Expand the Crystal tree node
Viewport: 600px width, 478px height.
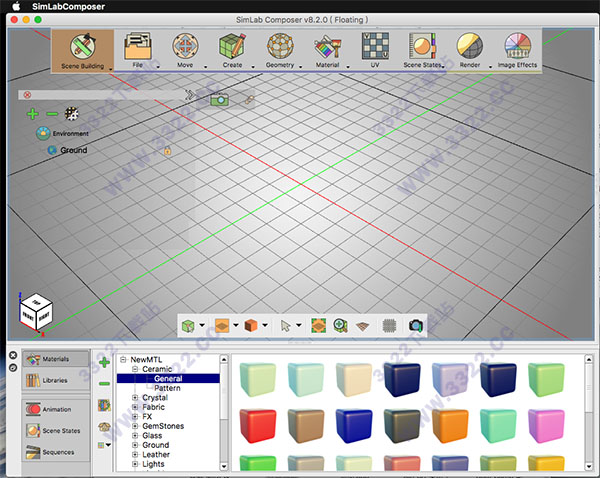135,397
